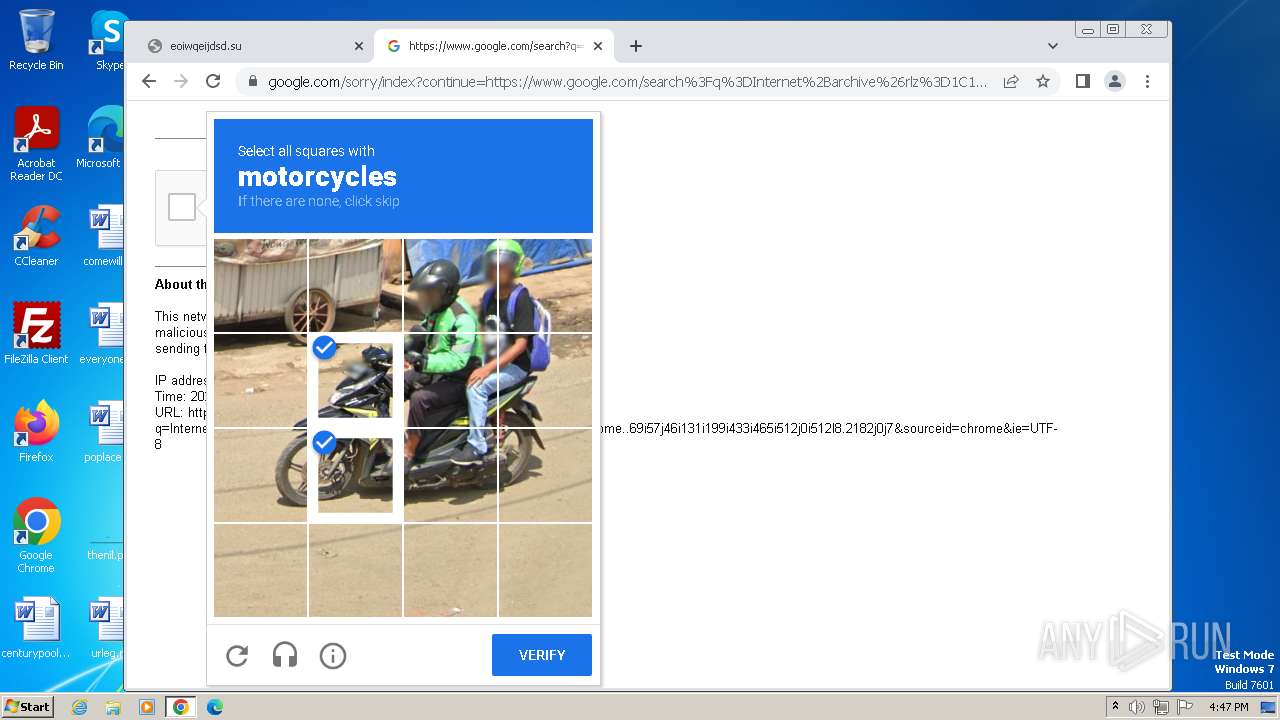Open Internet Explorer from taskbar
The width and height of the screenshot is (1280, 720).
click(79, 707)
